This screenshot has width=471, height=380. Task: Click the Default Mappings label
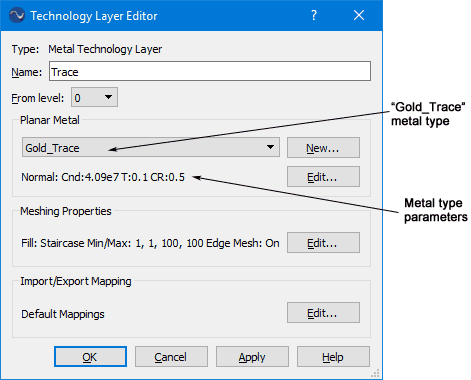[x=63, y=314]
